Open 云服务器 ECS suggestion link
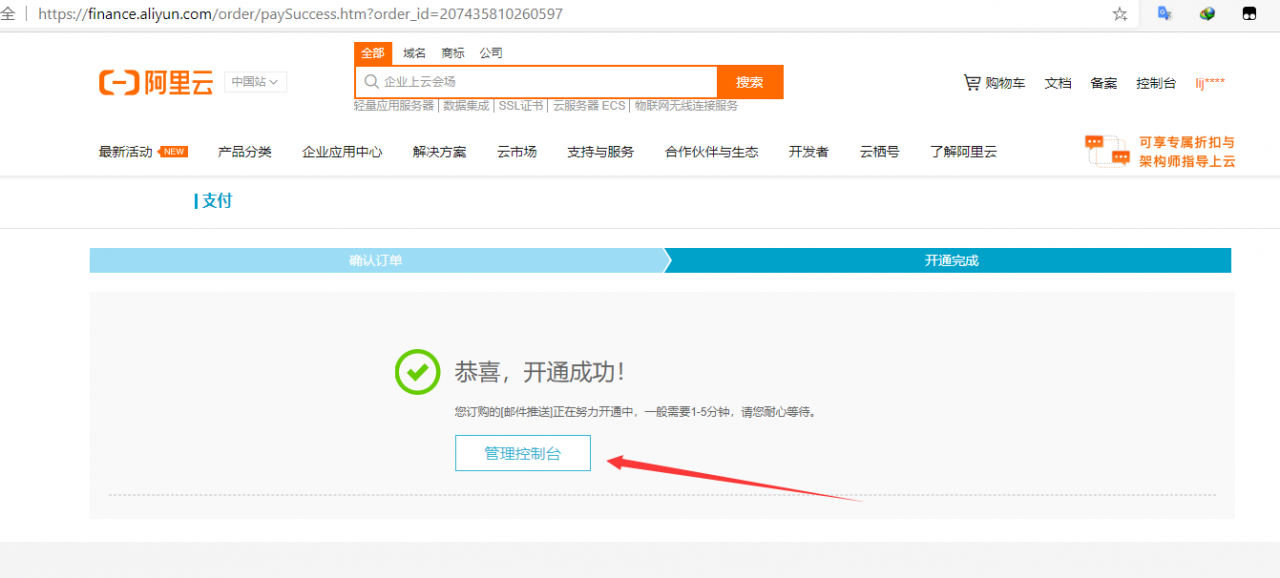The width and height of the screenshot is (1280, 578). (589, 105)
